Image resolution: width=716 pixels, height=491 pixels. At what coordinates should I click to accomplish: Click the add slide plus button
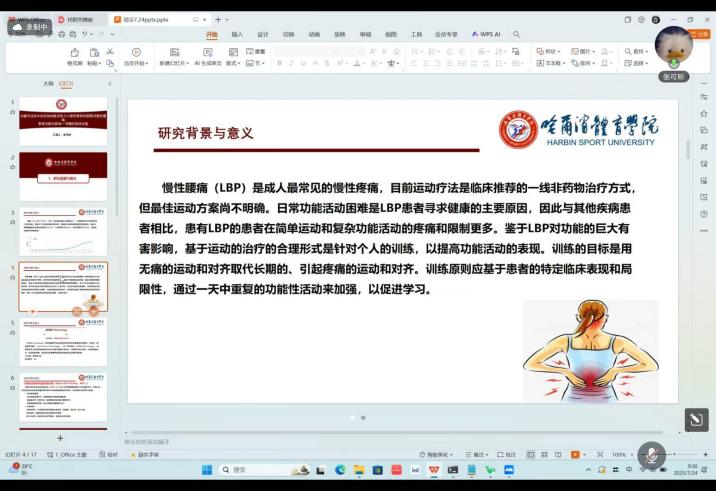coord(60,438)
